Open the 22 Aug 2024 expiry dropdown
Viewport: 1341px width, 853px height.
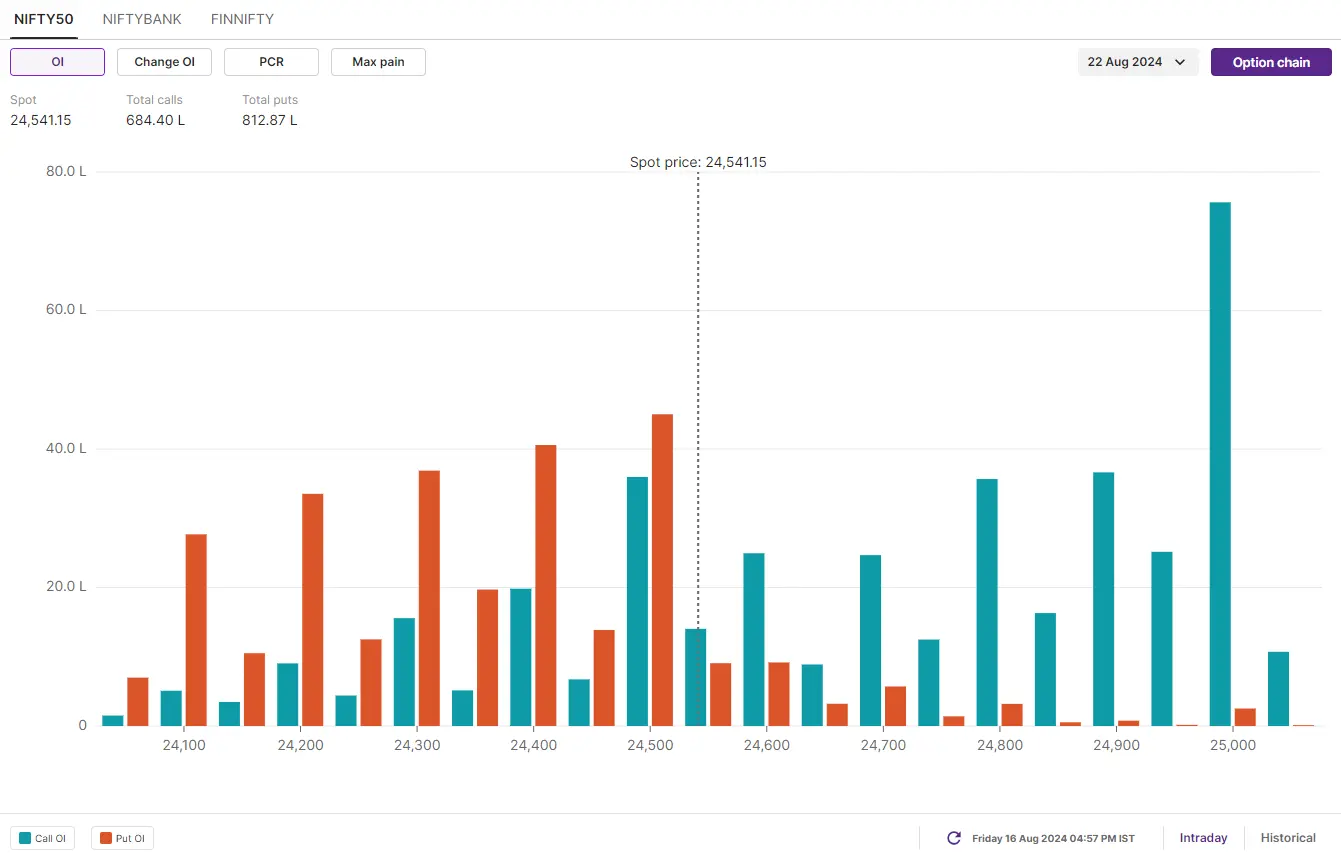tap(1138, 62)
